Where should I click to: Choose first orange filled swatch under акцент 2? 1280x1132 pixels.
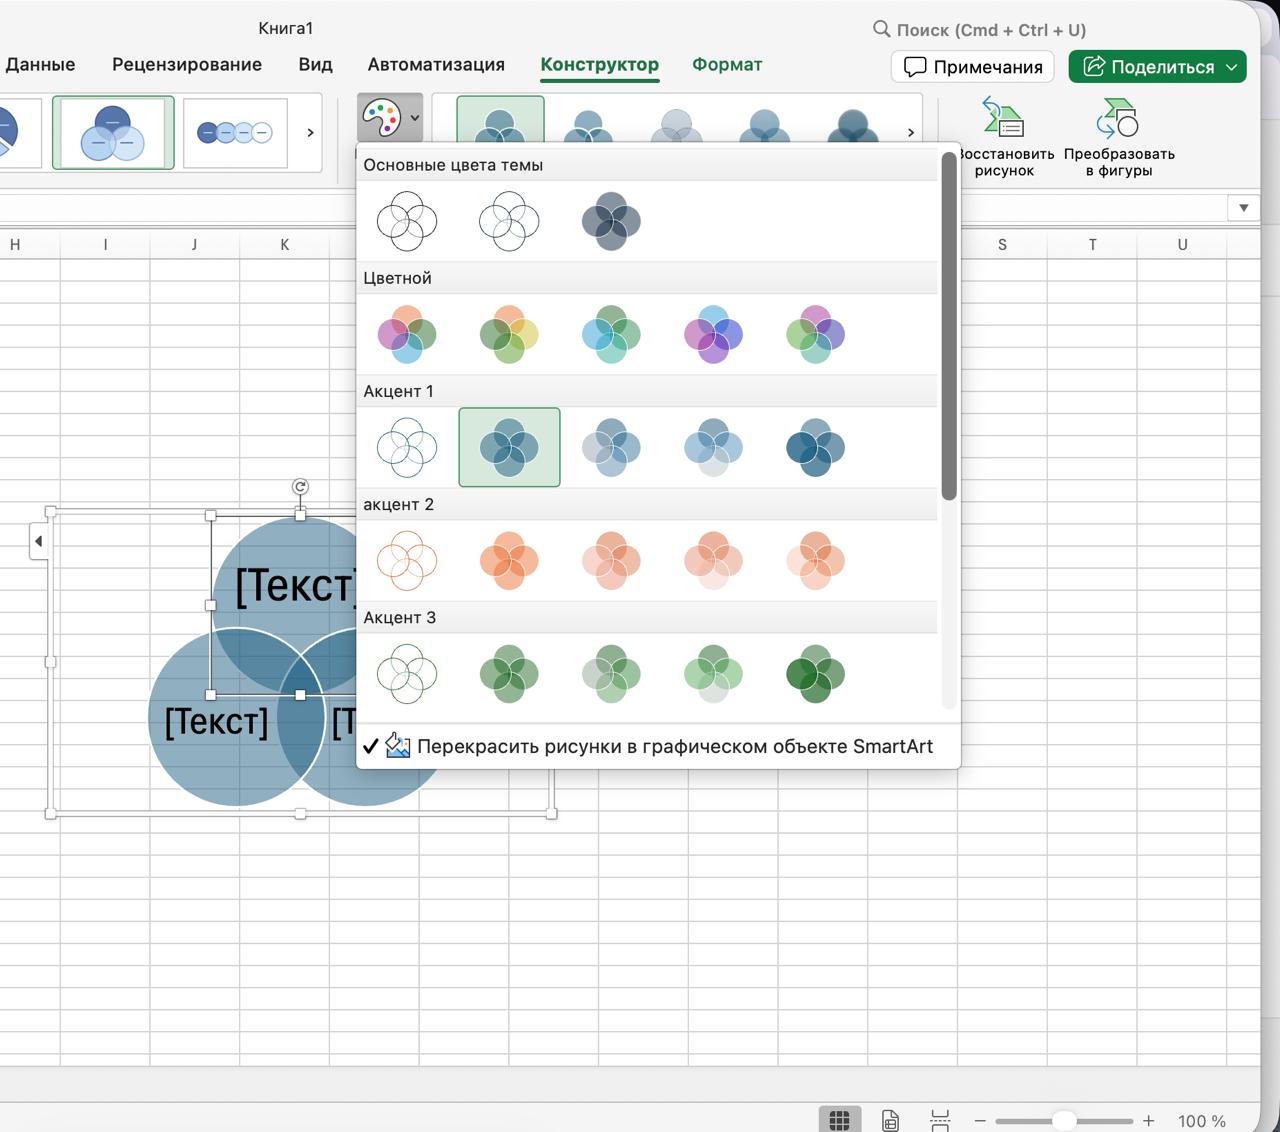click(509, 560)
